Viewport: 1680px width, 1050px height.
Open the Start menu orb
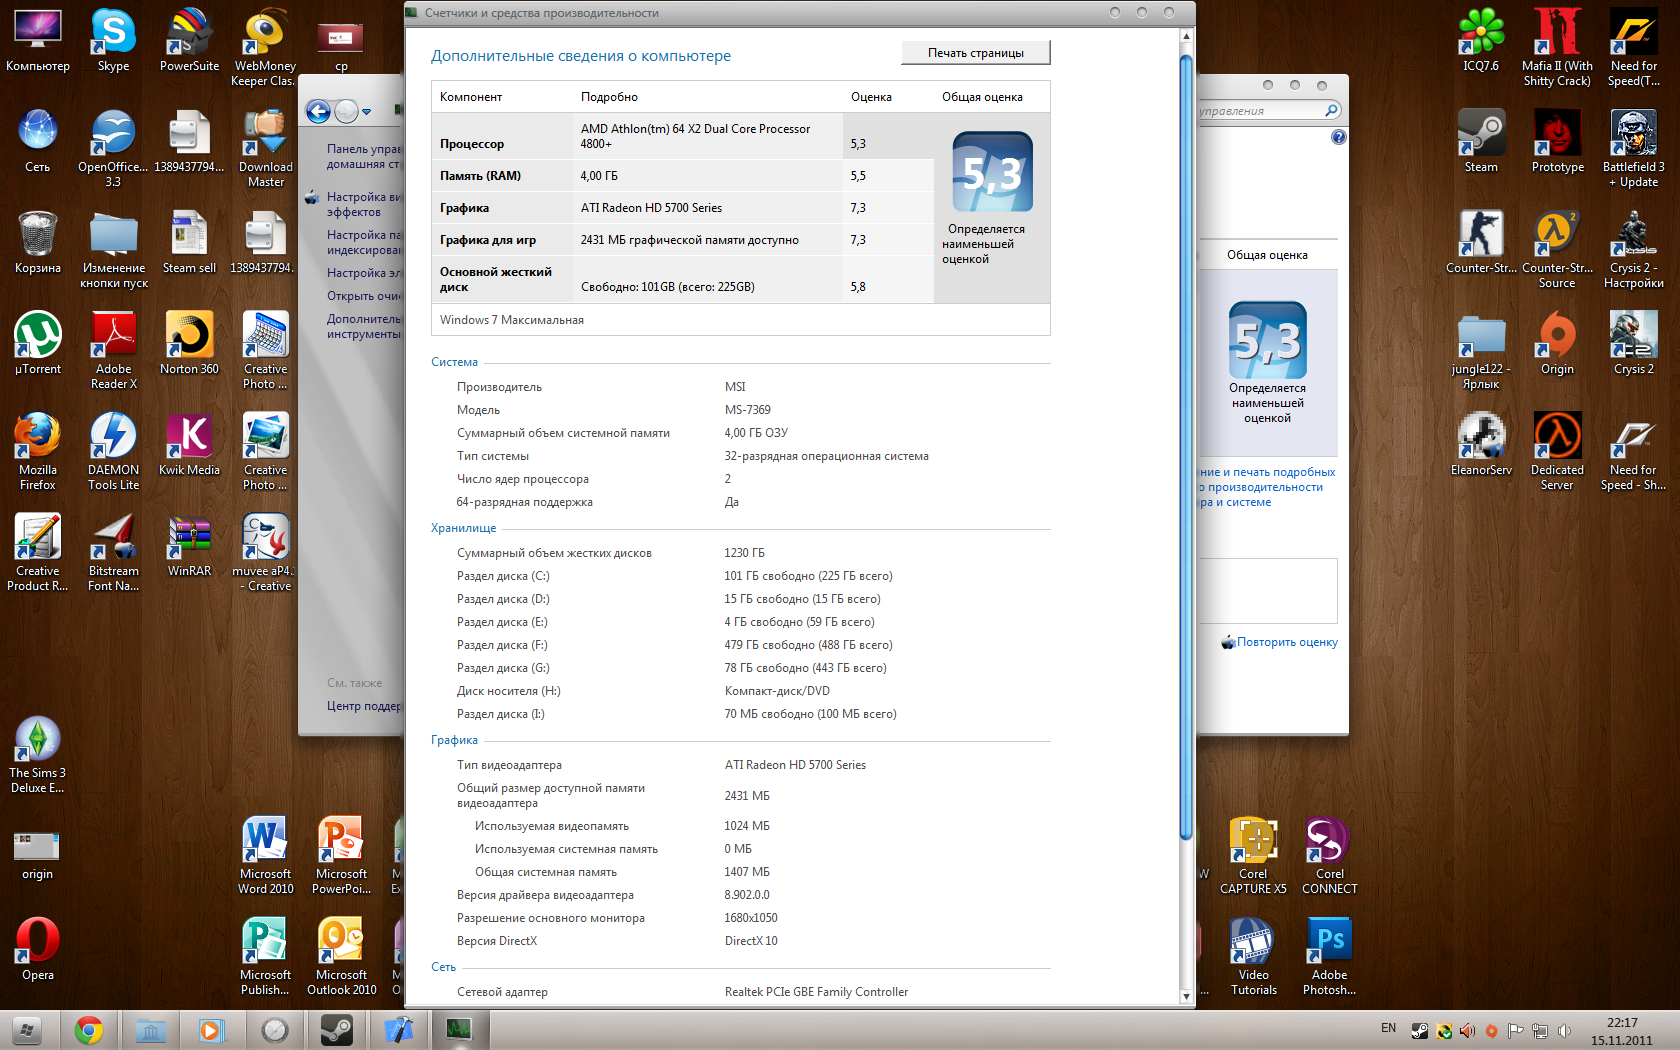point(27,1030)
